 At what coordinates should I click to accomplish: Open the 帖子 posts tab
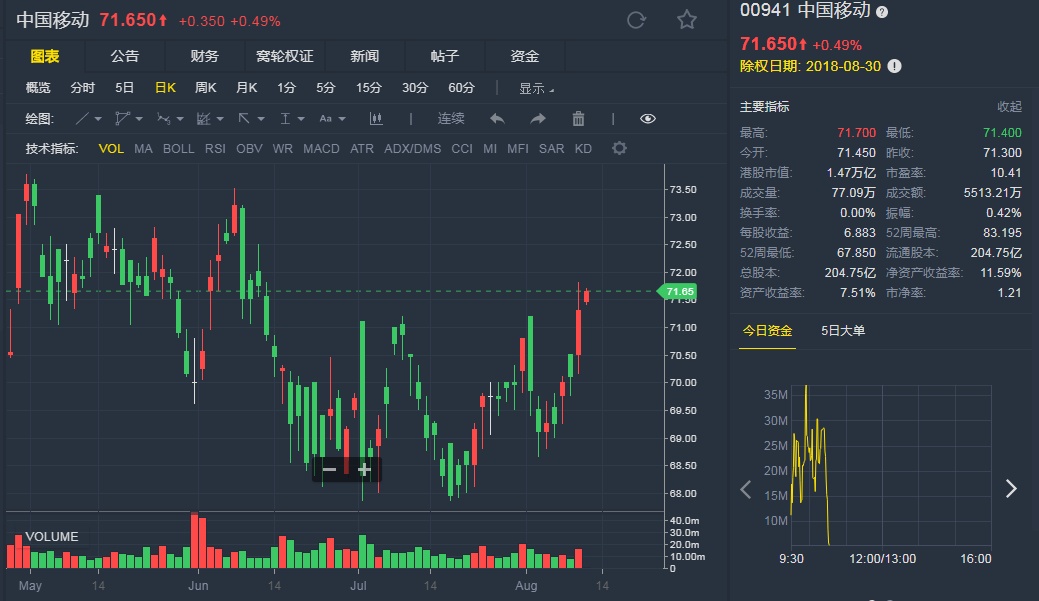[x=445, y=56]
